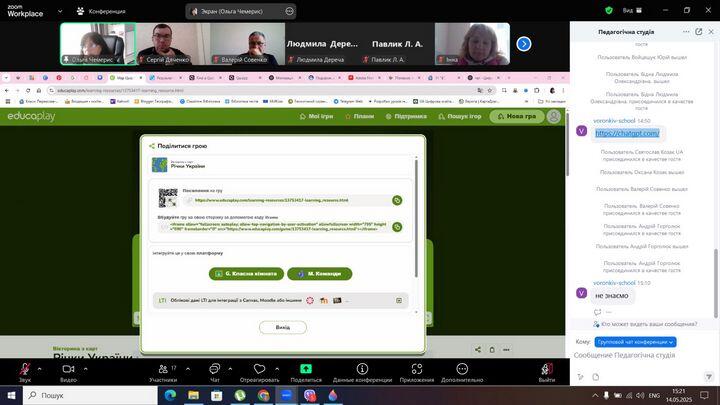Open the Вид view layout menu
The width and height of the screenshot is (720, 405).
(632, 10)
